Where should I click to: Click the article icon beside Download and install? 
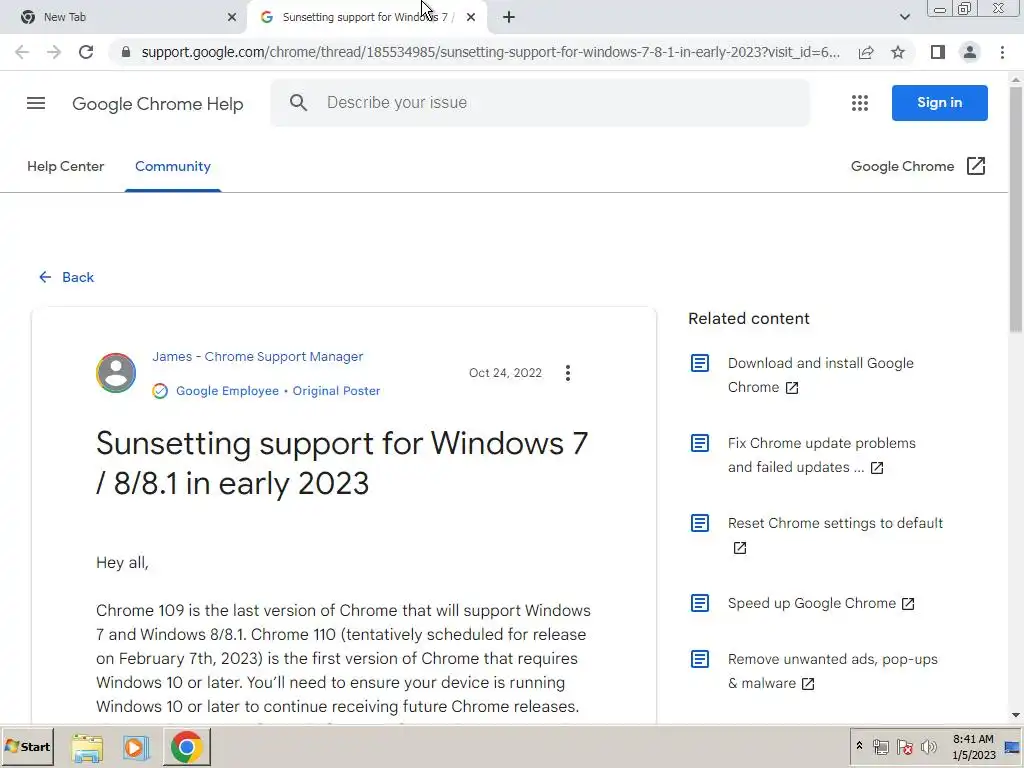(699, 363)
